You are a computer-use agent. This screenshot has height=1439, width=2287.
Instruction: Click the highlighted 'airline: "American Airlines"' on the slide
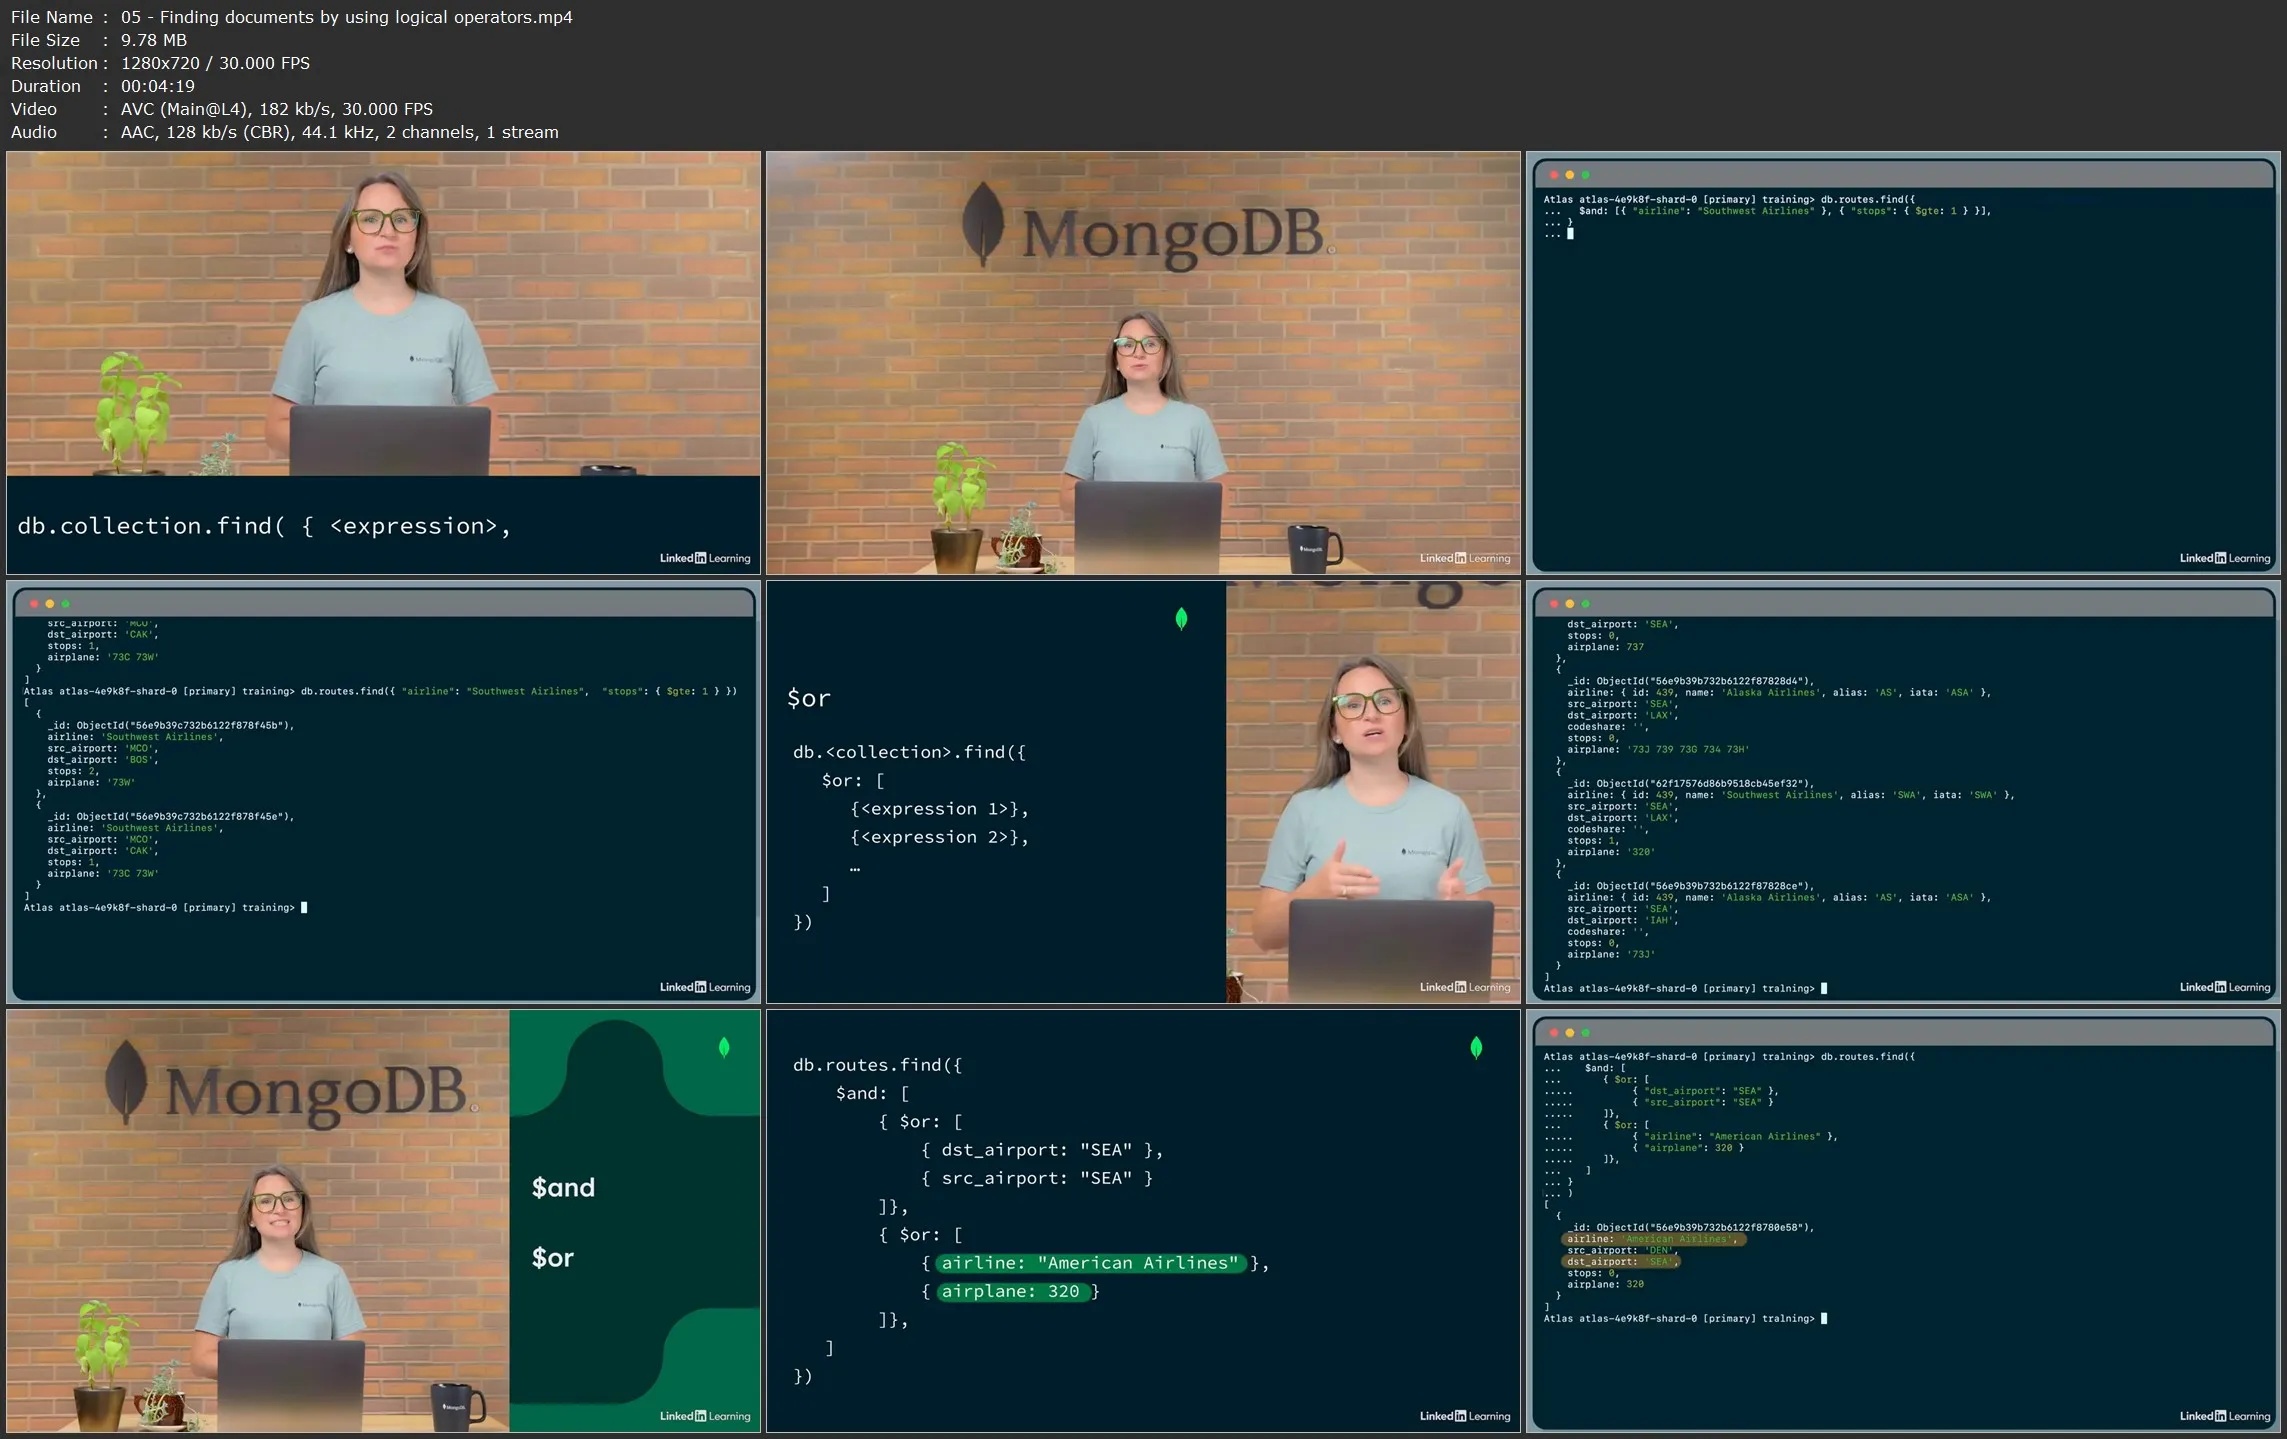point(1090,1263)
